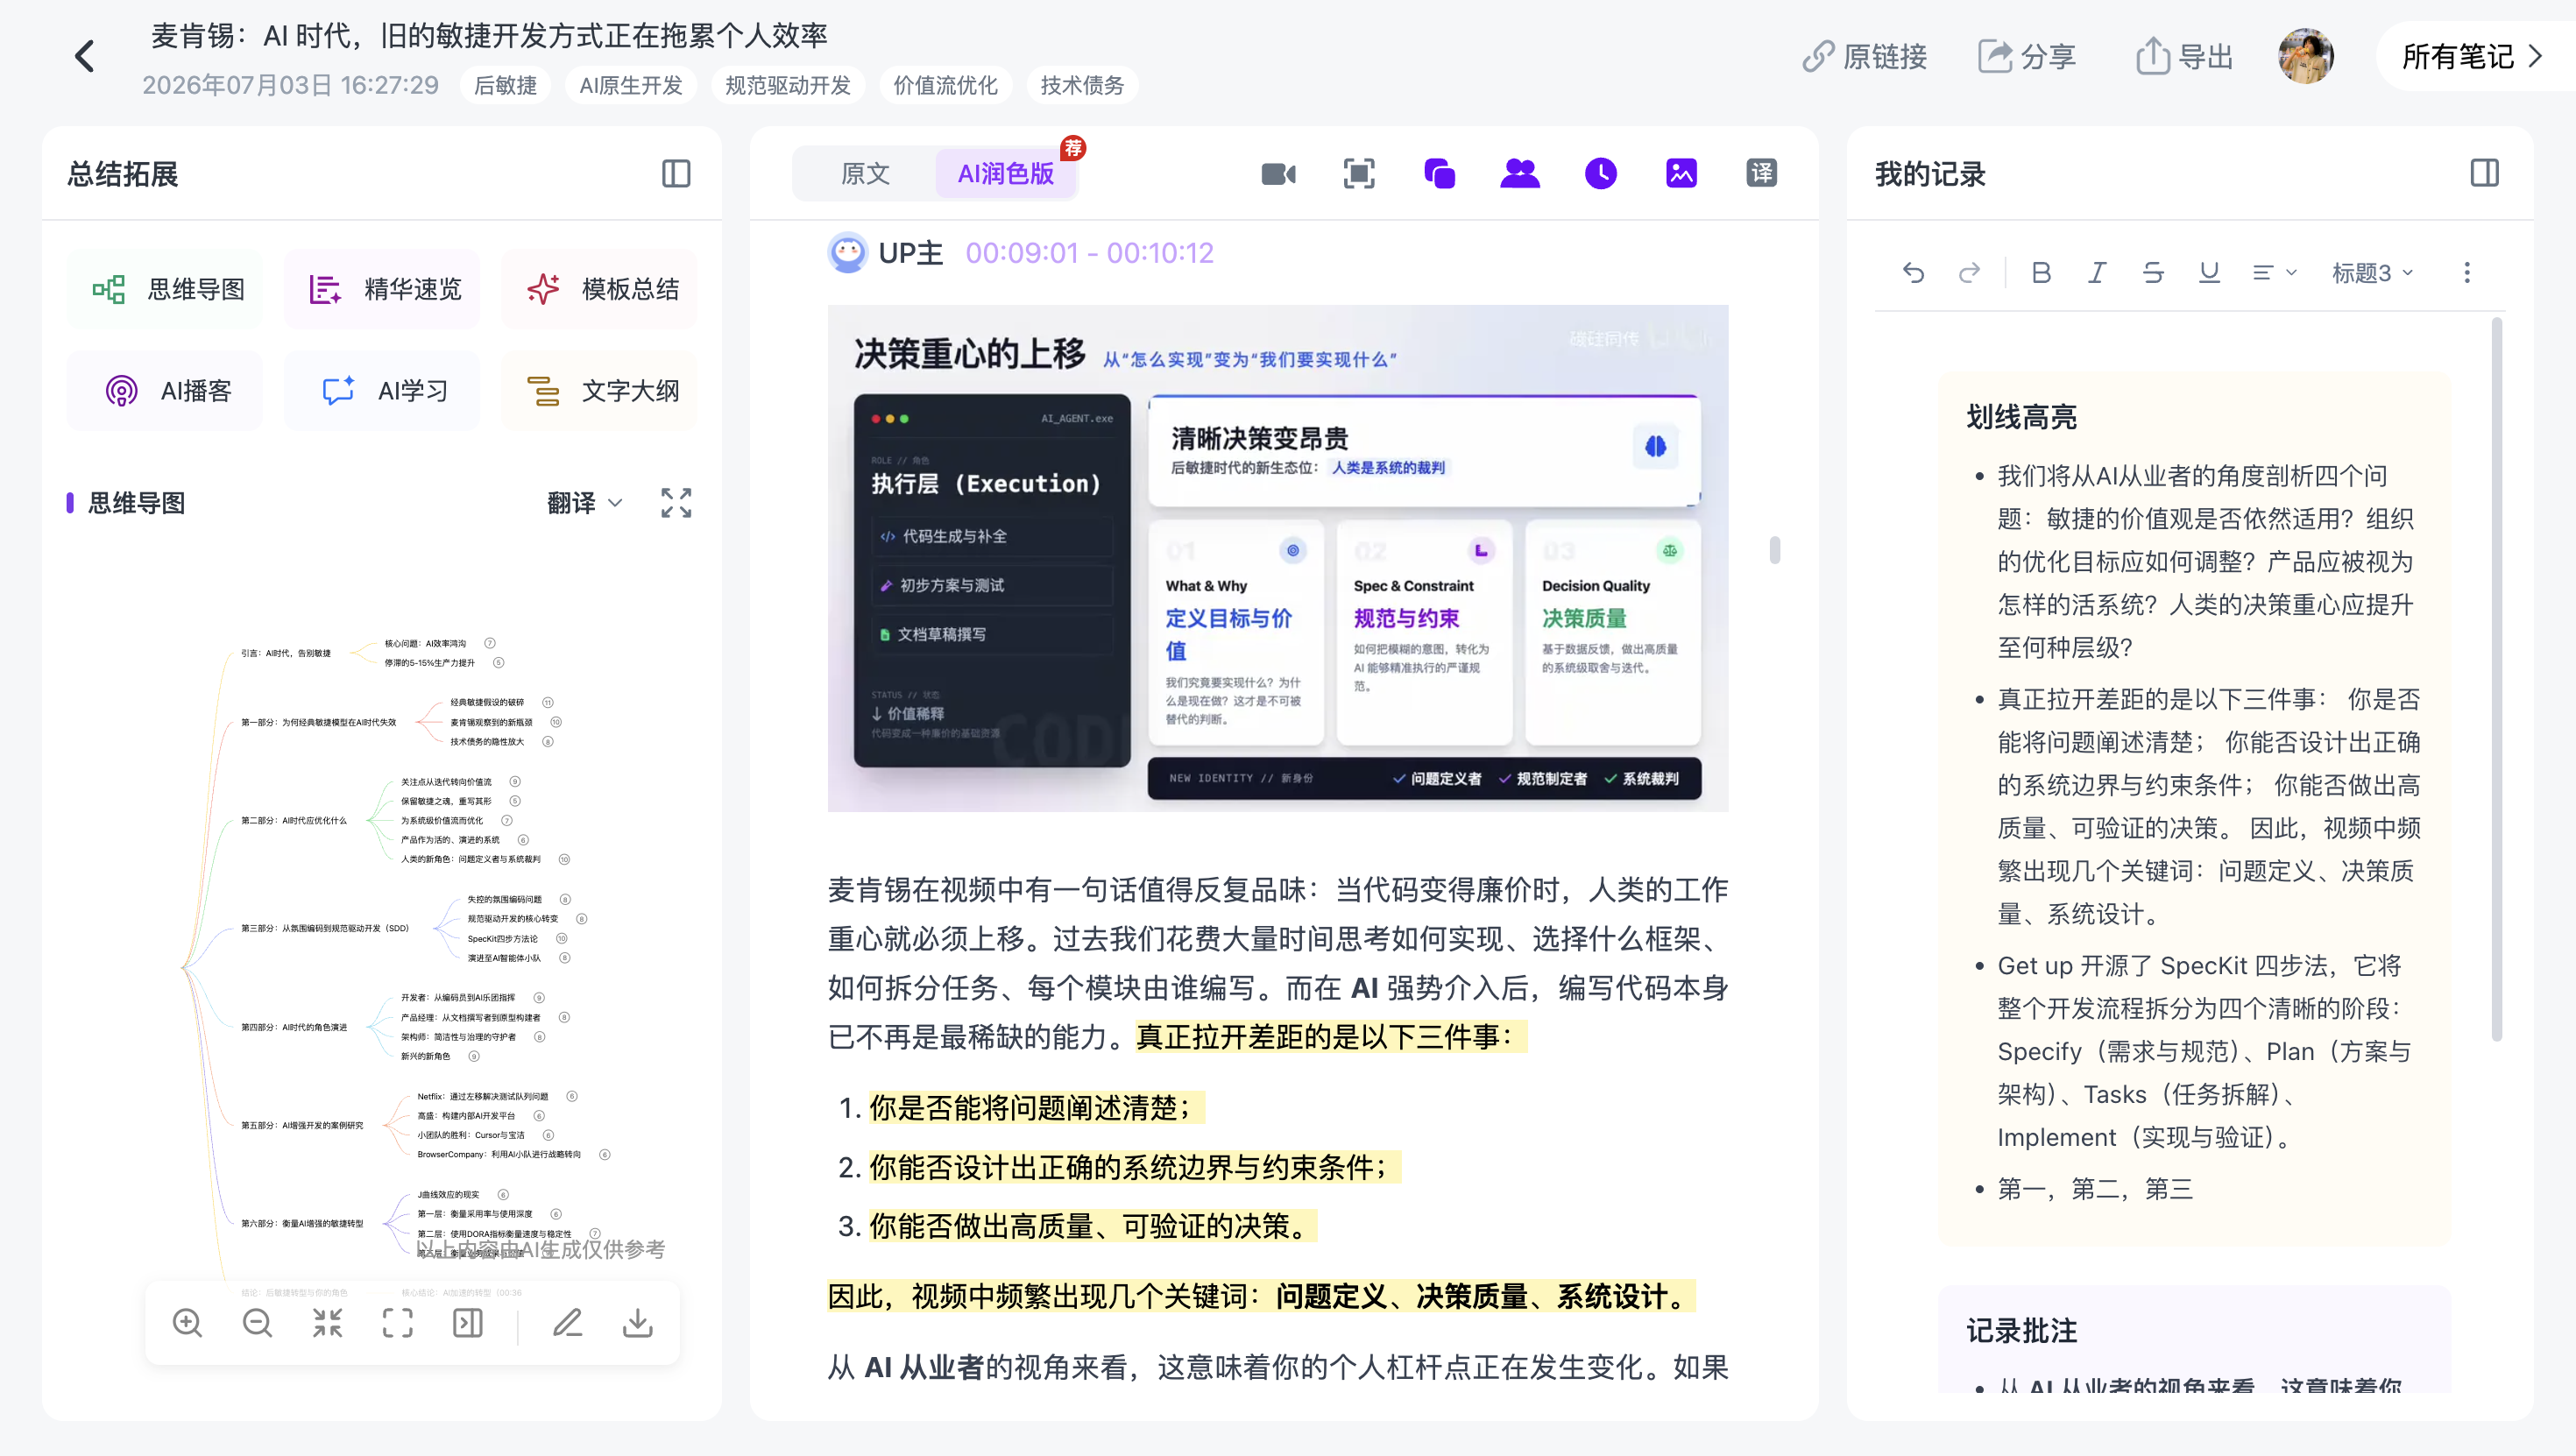This screenshot has width=2576, height=1456.
Task: Open 模板总结 template summary
Action: point(600,290)
